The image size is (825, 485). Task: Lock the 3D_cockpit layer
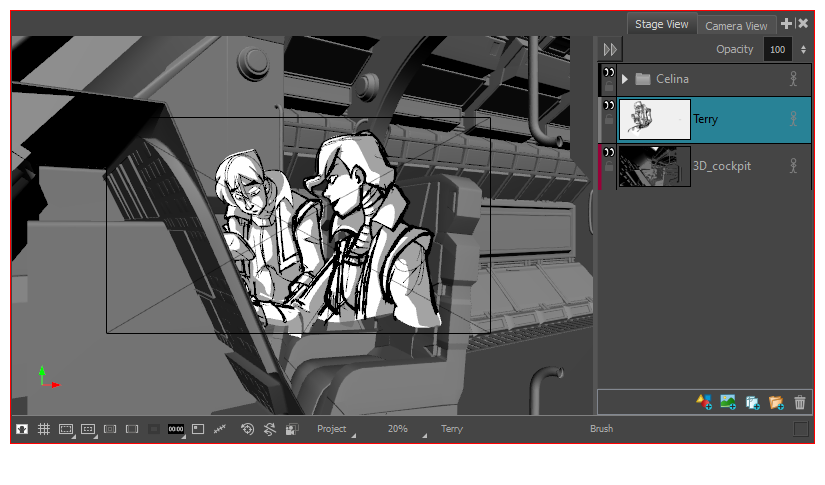click(609, 166)
